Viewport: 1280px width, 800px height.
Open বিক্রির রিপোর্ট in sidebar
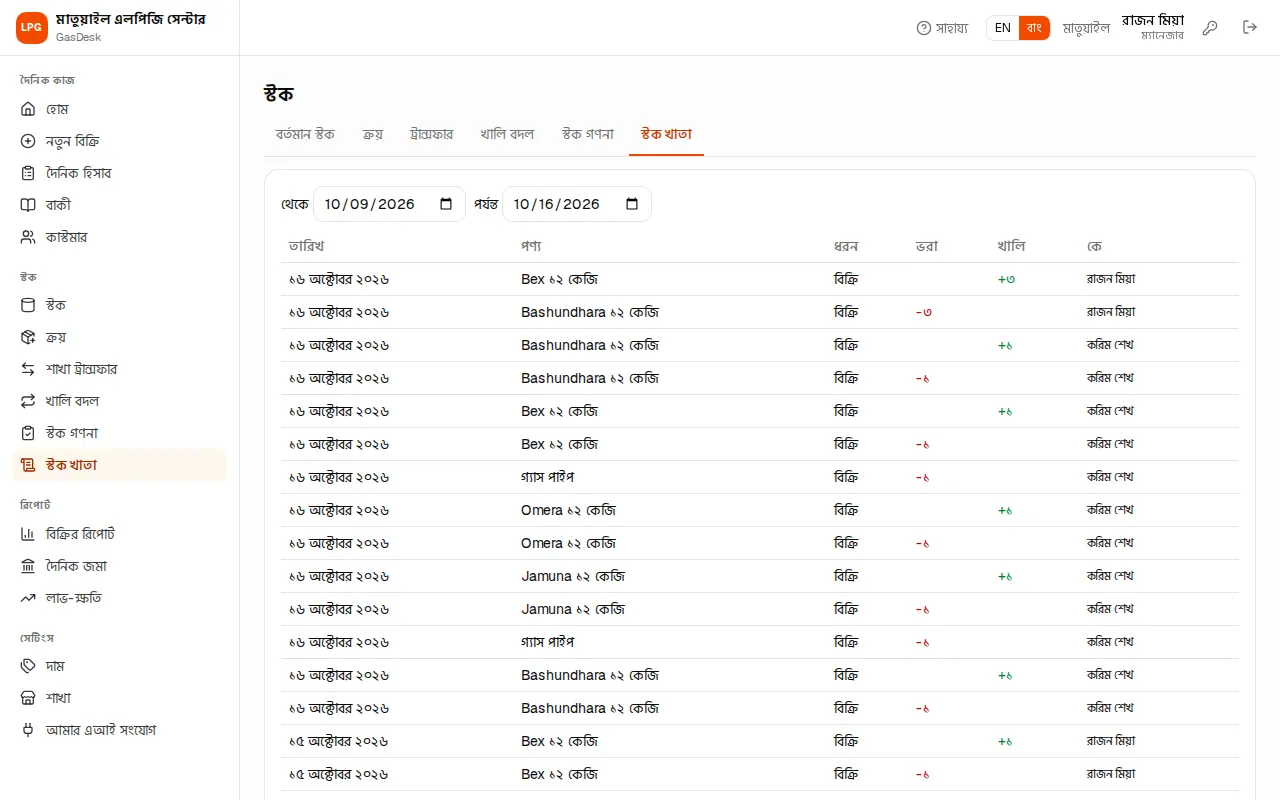tap(119, 534)
